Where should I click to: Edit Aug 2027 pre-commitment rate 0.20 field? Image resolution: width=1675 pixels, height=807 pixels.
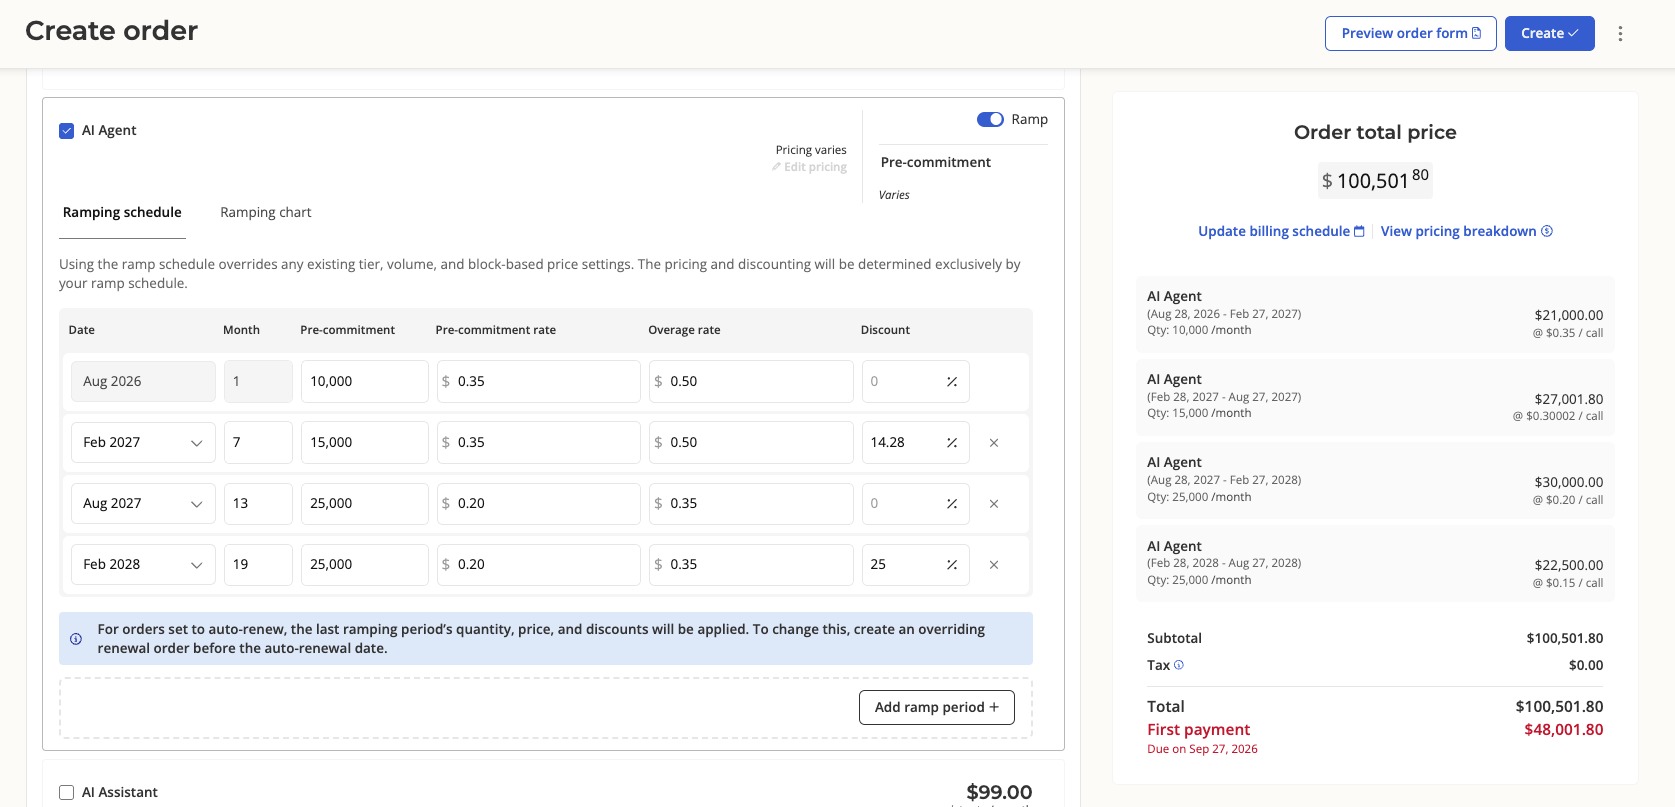pyautogui.click(x=538, y=503)
